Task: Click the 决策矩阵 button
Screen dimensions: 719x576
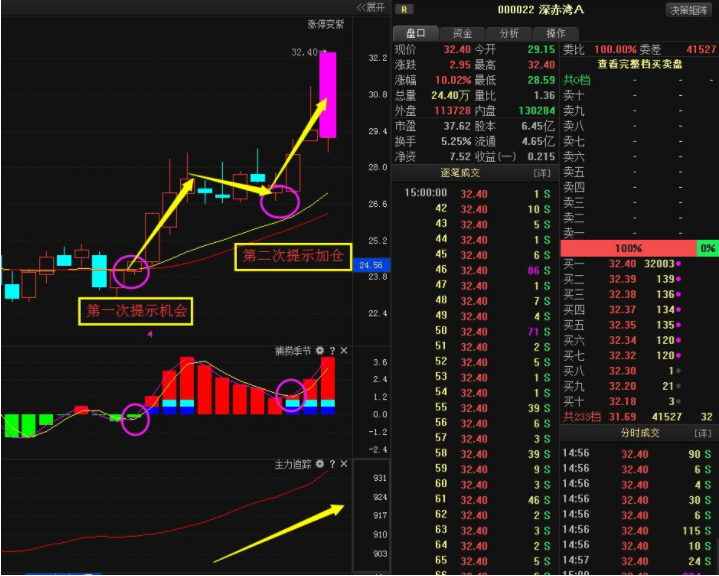Action: coord(688,10)
